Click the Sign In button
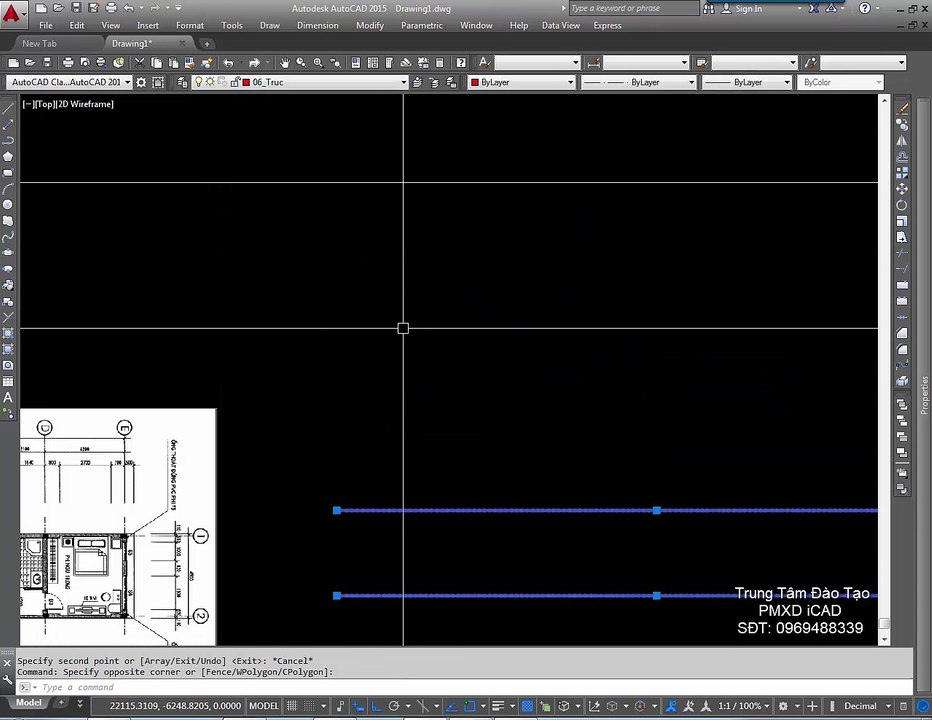 point(742,8)
